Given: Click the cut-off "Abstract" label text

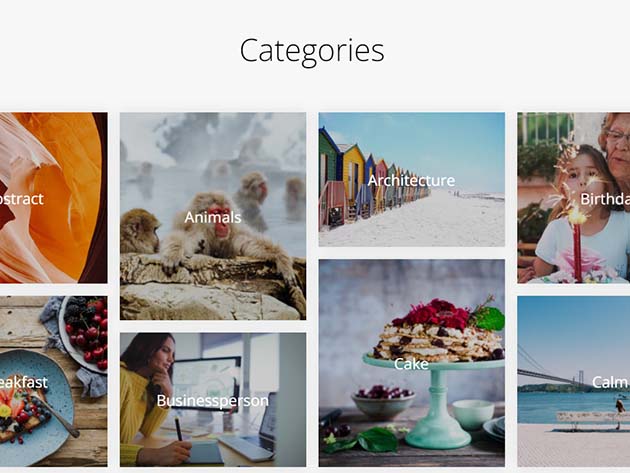Looking at the screenshot, I should coord(22,199).
